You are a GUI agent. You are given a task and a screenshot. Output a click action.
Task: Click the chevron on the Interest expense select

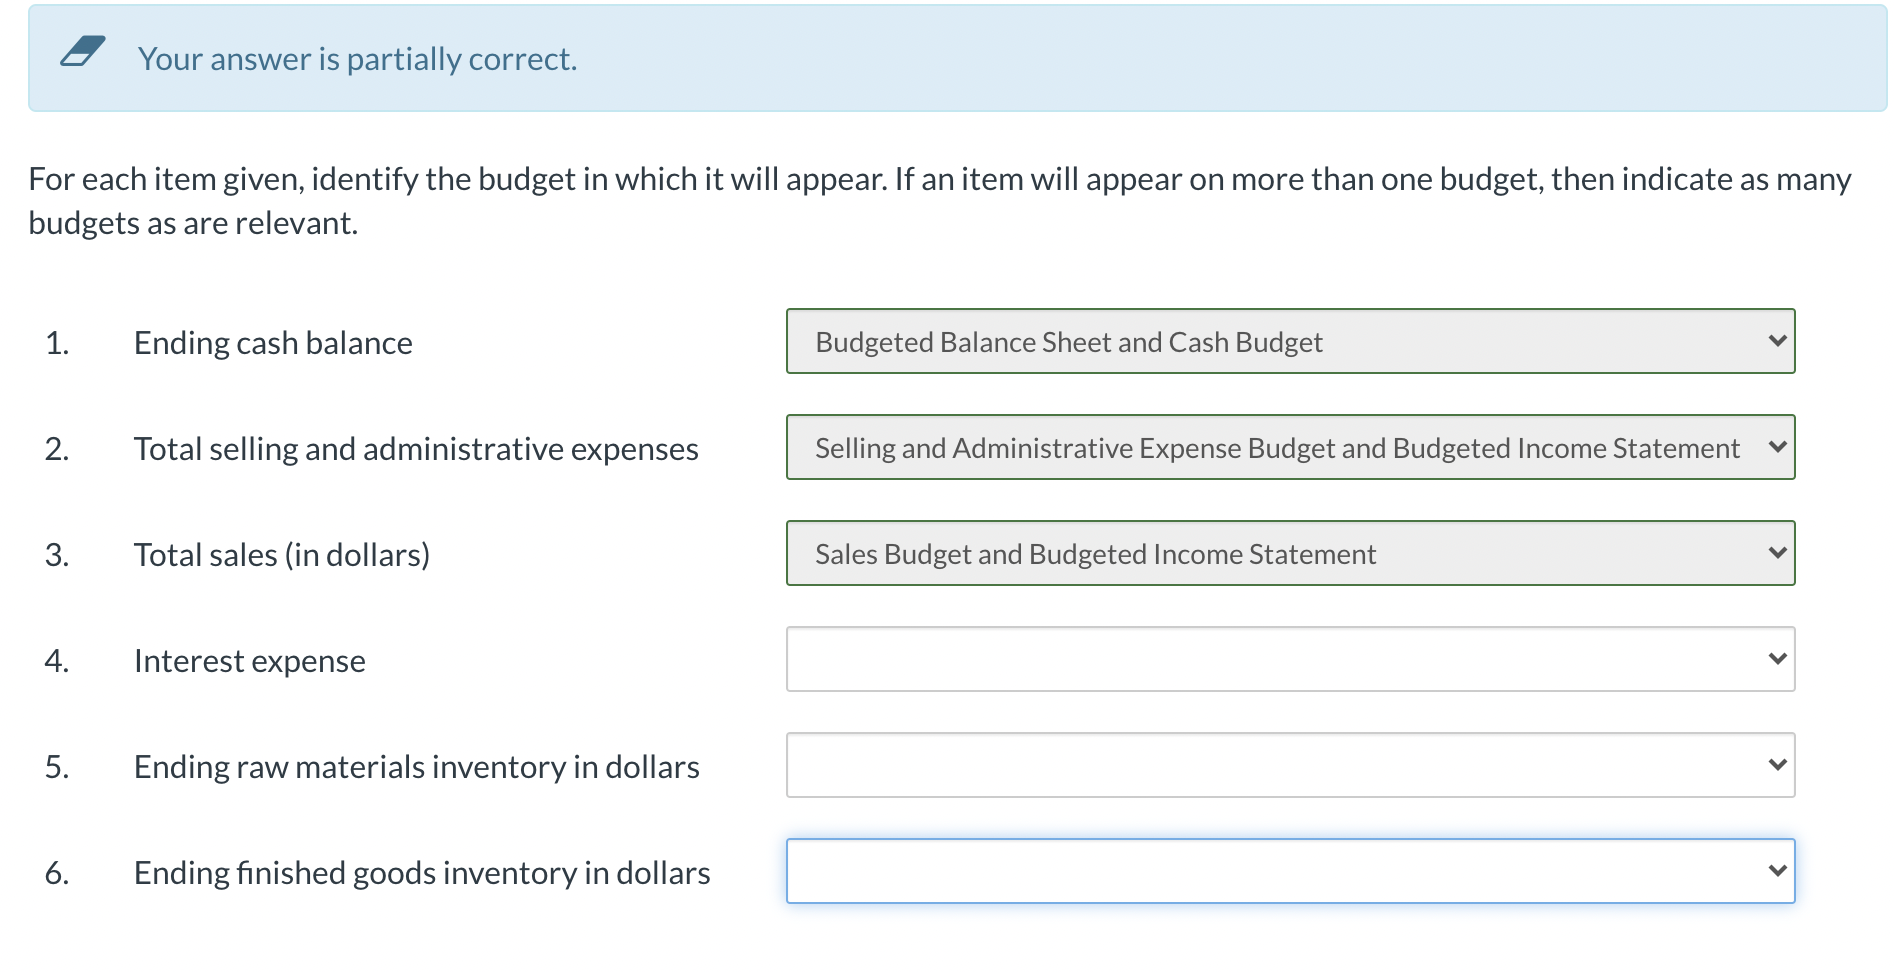click(x=1775, y=659)
